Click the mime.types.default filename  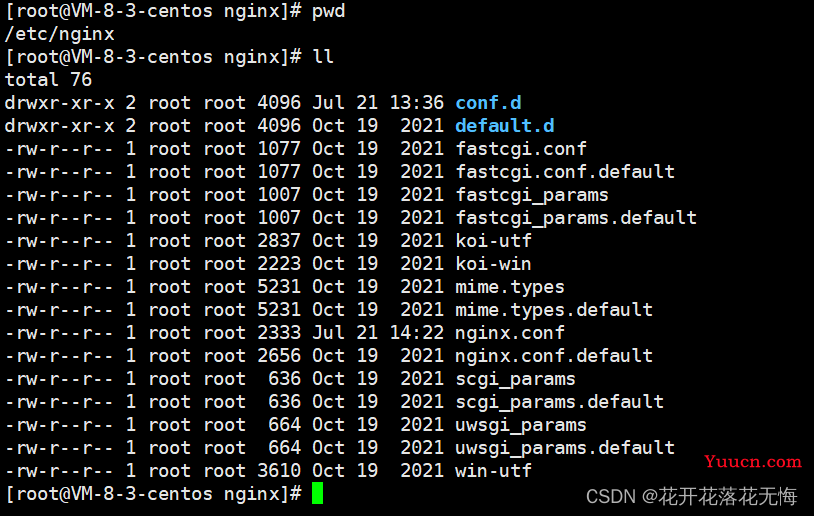click(554, 310)
